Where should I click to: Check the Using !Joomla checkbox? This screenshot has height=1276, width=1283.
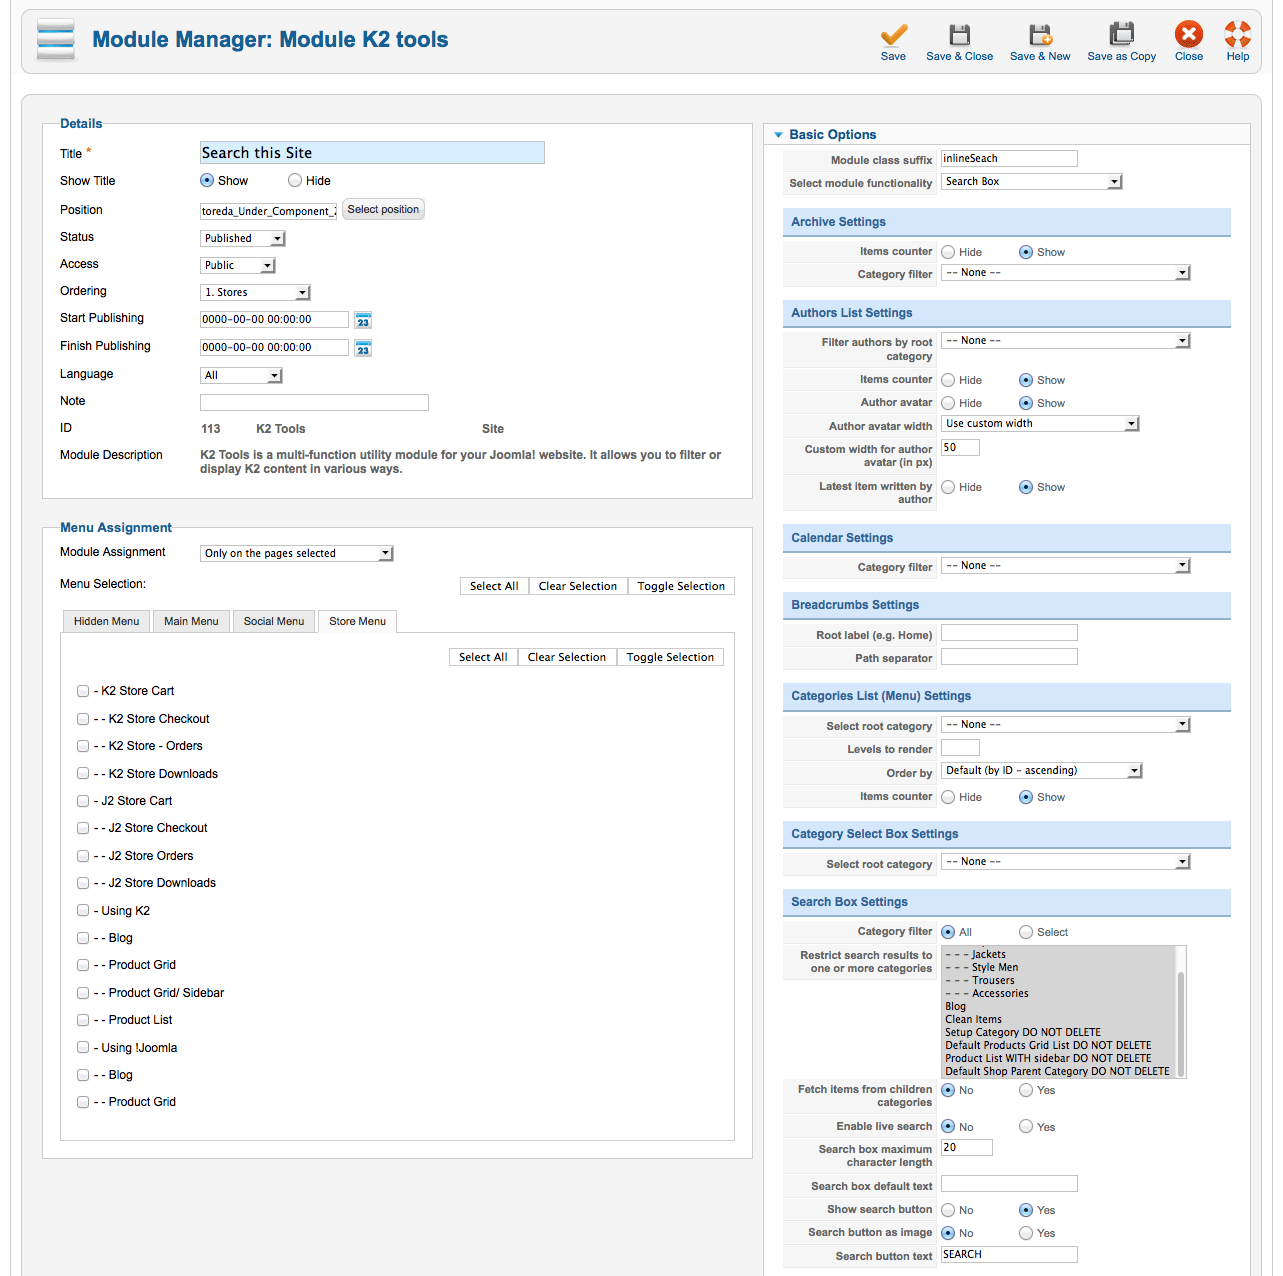(x=83, y=1048)
